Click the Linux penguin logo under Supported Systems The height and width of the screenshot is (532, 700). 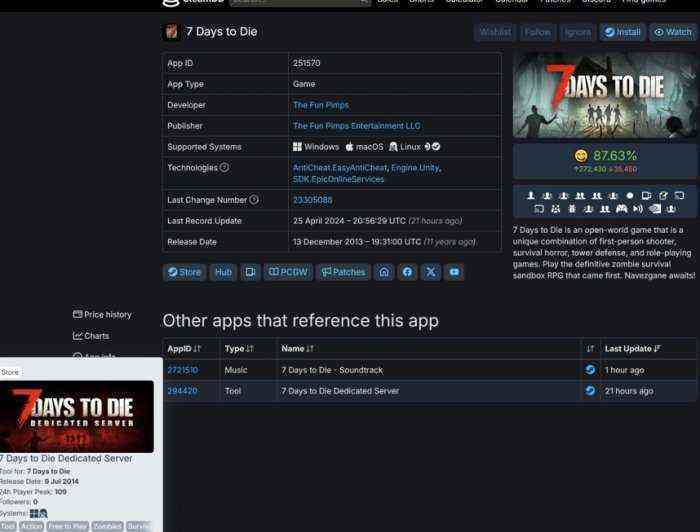pos(393,146)
